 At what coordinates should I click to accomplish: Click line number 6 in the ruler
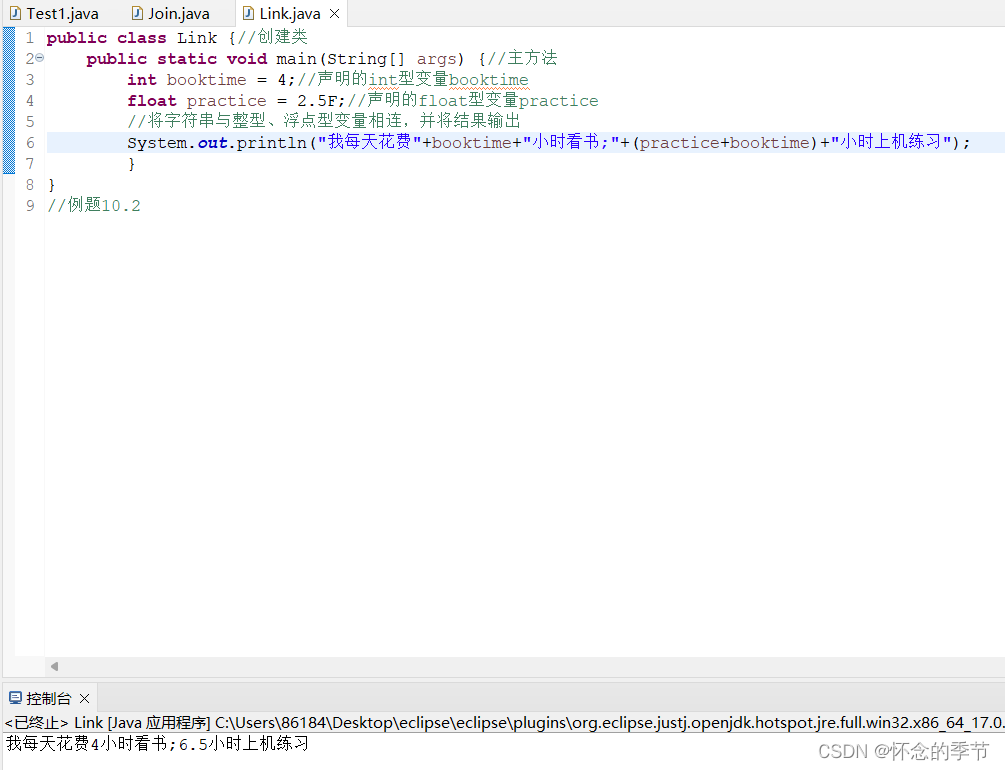click(x=29, y=142)
